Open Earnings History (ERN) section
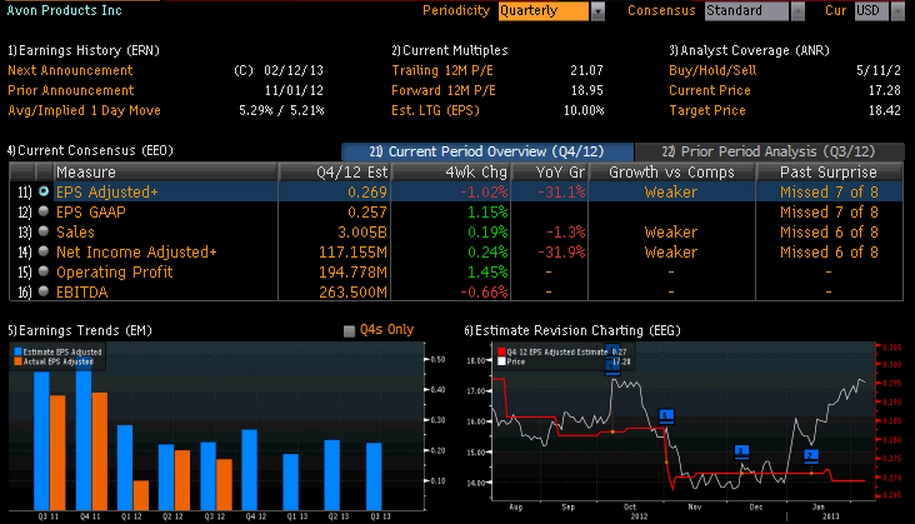This screenshot has height=524, width=915. pos(83,51)
